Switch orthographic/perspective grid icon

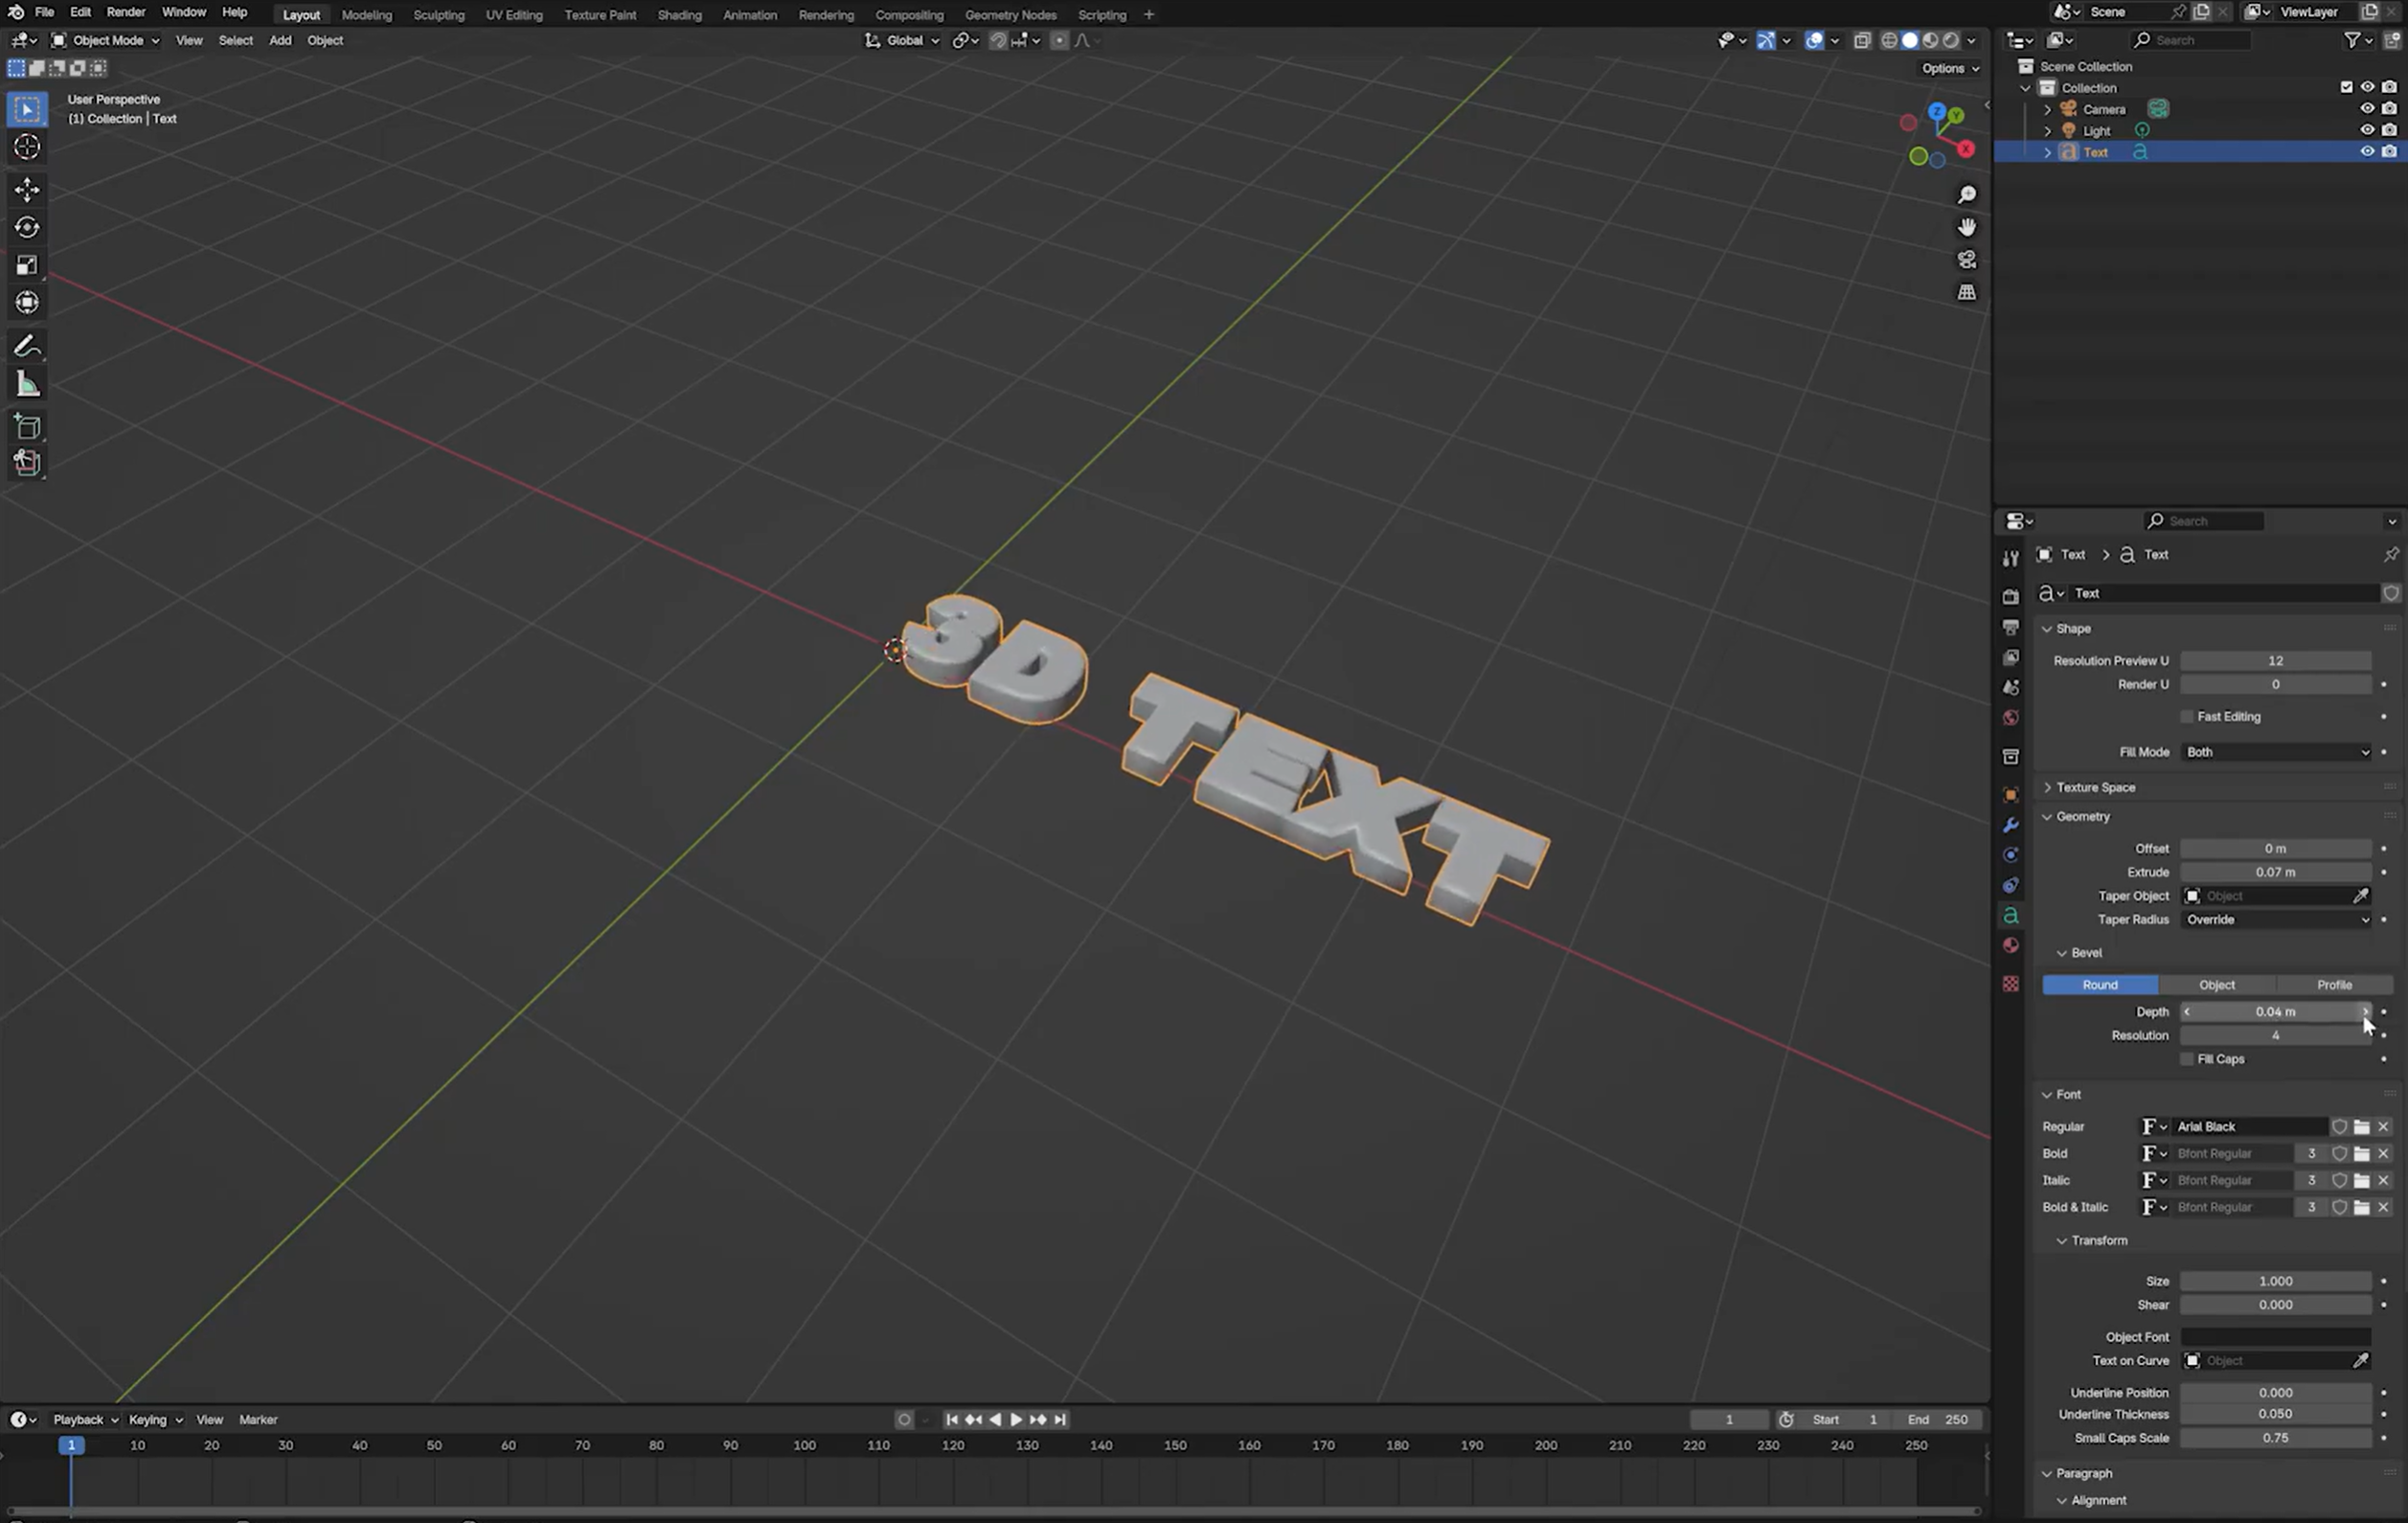pos(1966,292)
